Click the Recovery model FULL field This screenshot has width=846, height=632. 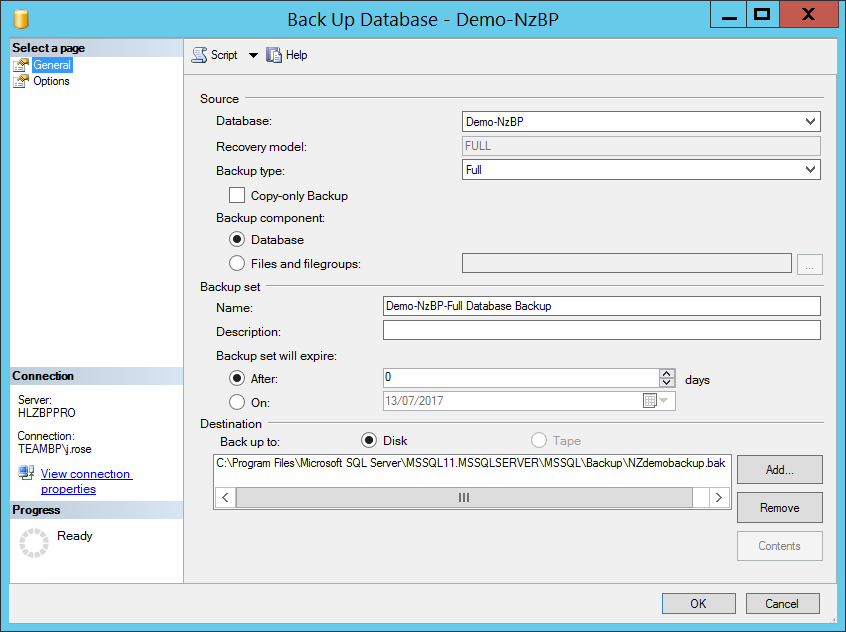[641, 146]
